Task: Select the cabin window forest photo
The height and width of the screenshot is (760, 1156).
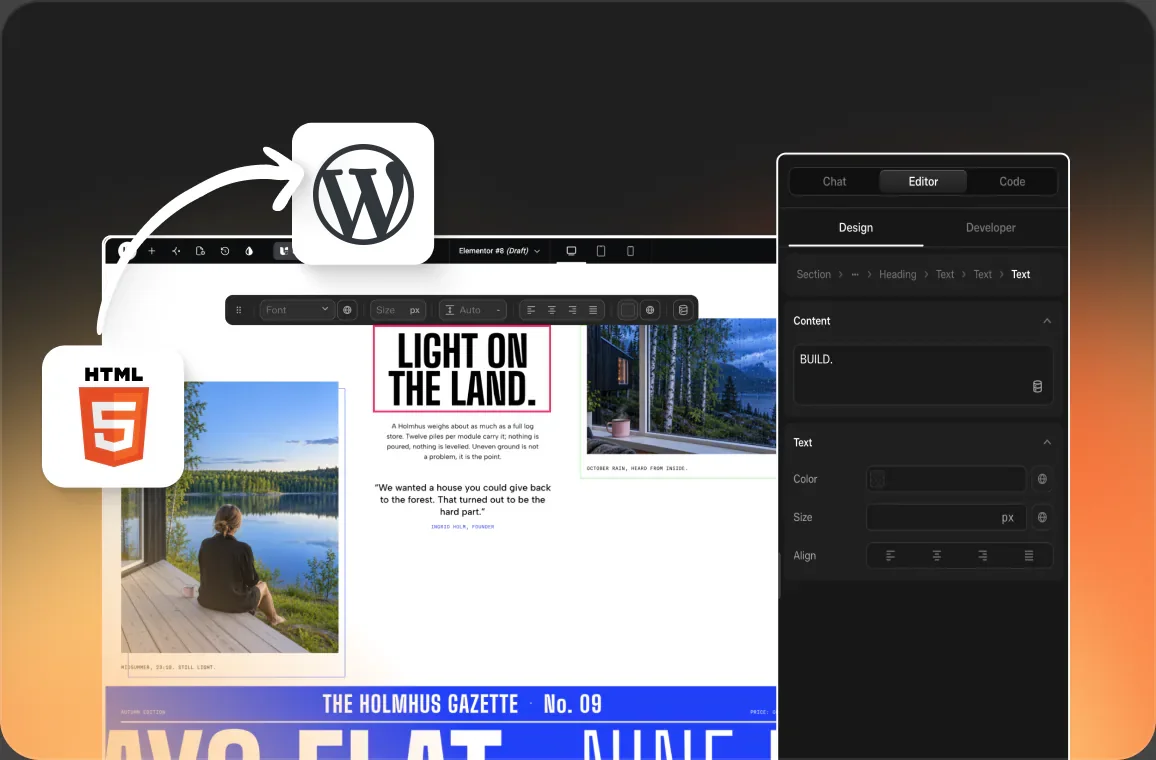Action: click(x=681, y=386)
